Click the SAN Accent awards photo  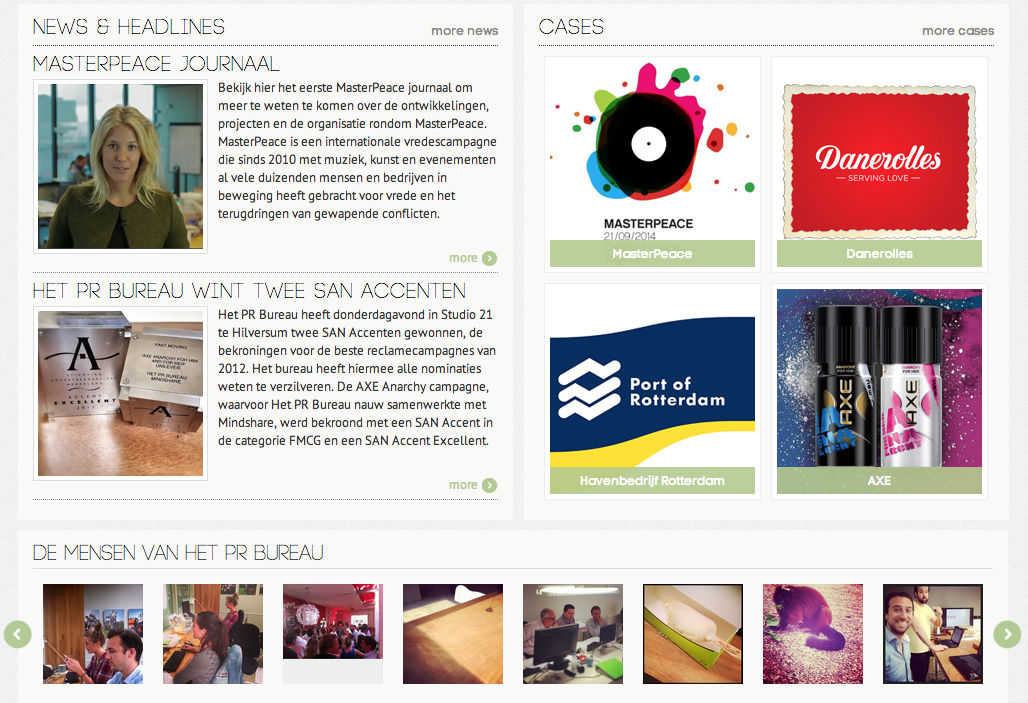[121, 393]
